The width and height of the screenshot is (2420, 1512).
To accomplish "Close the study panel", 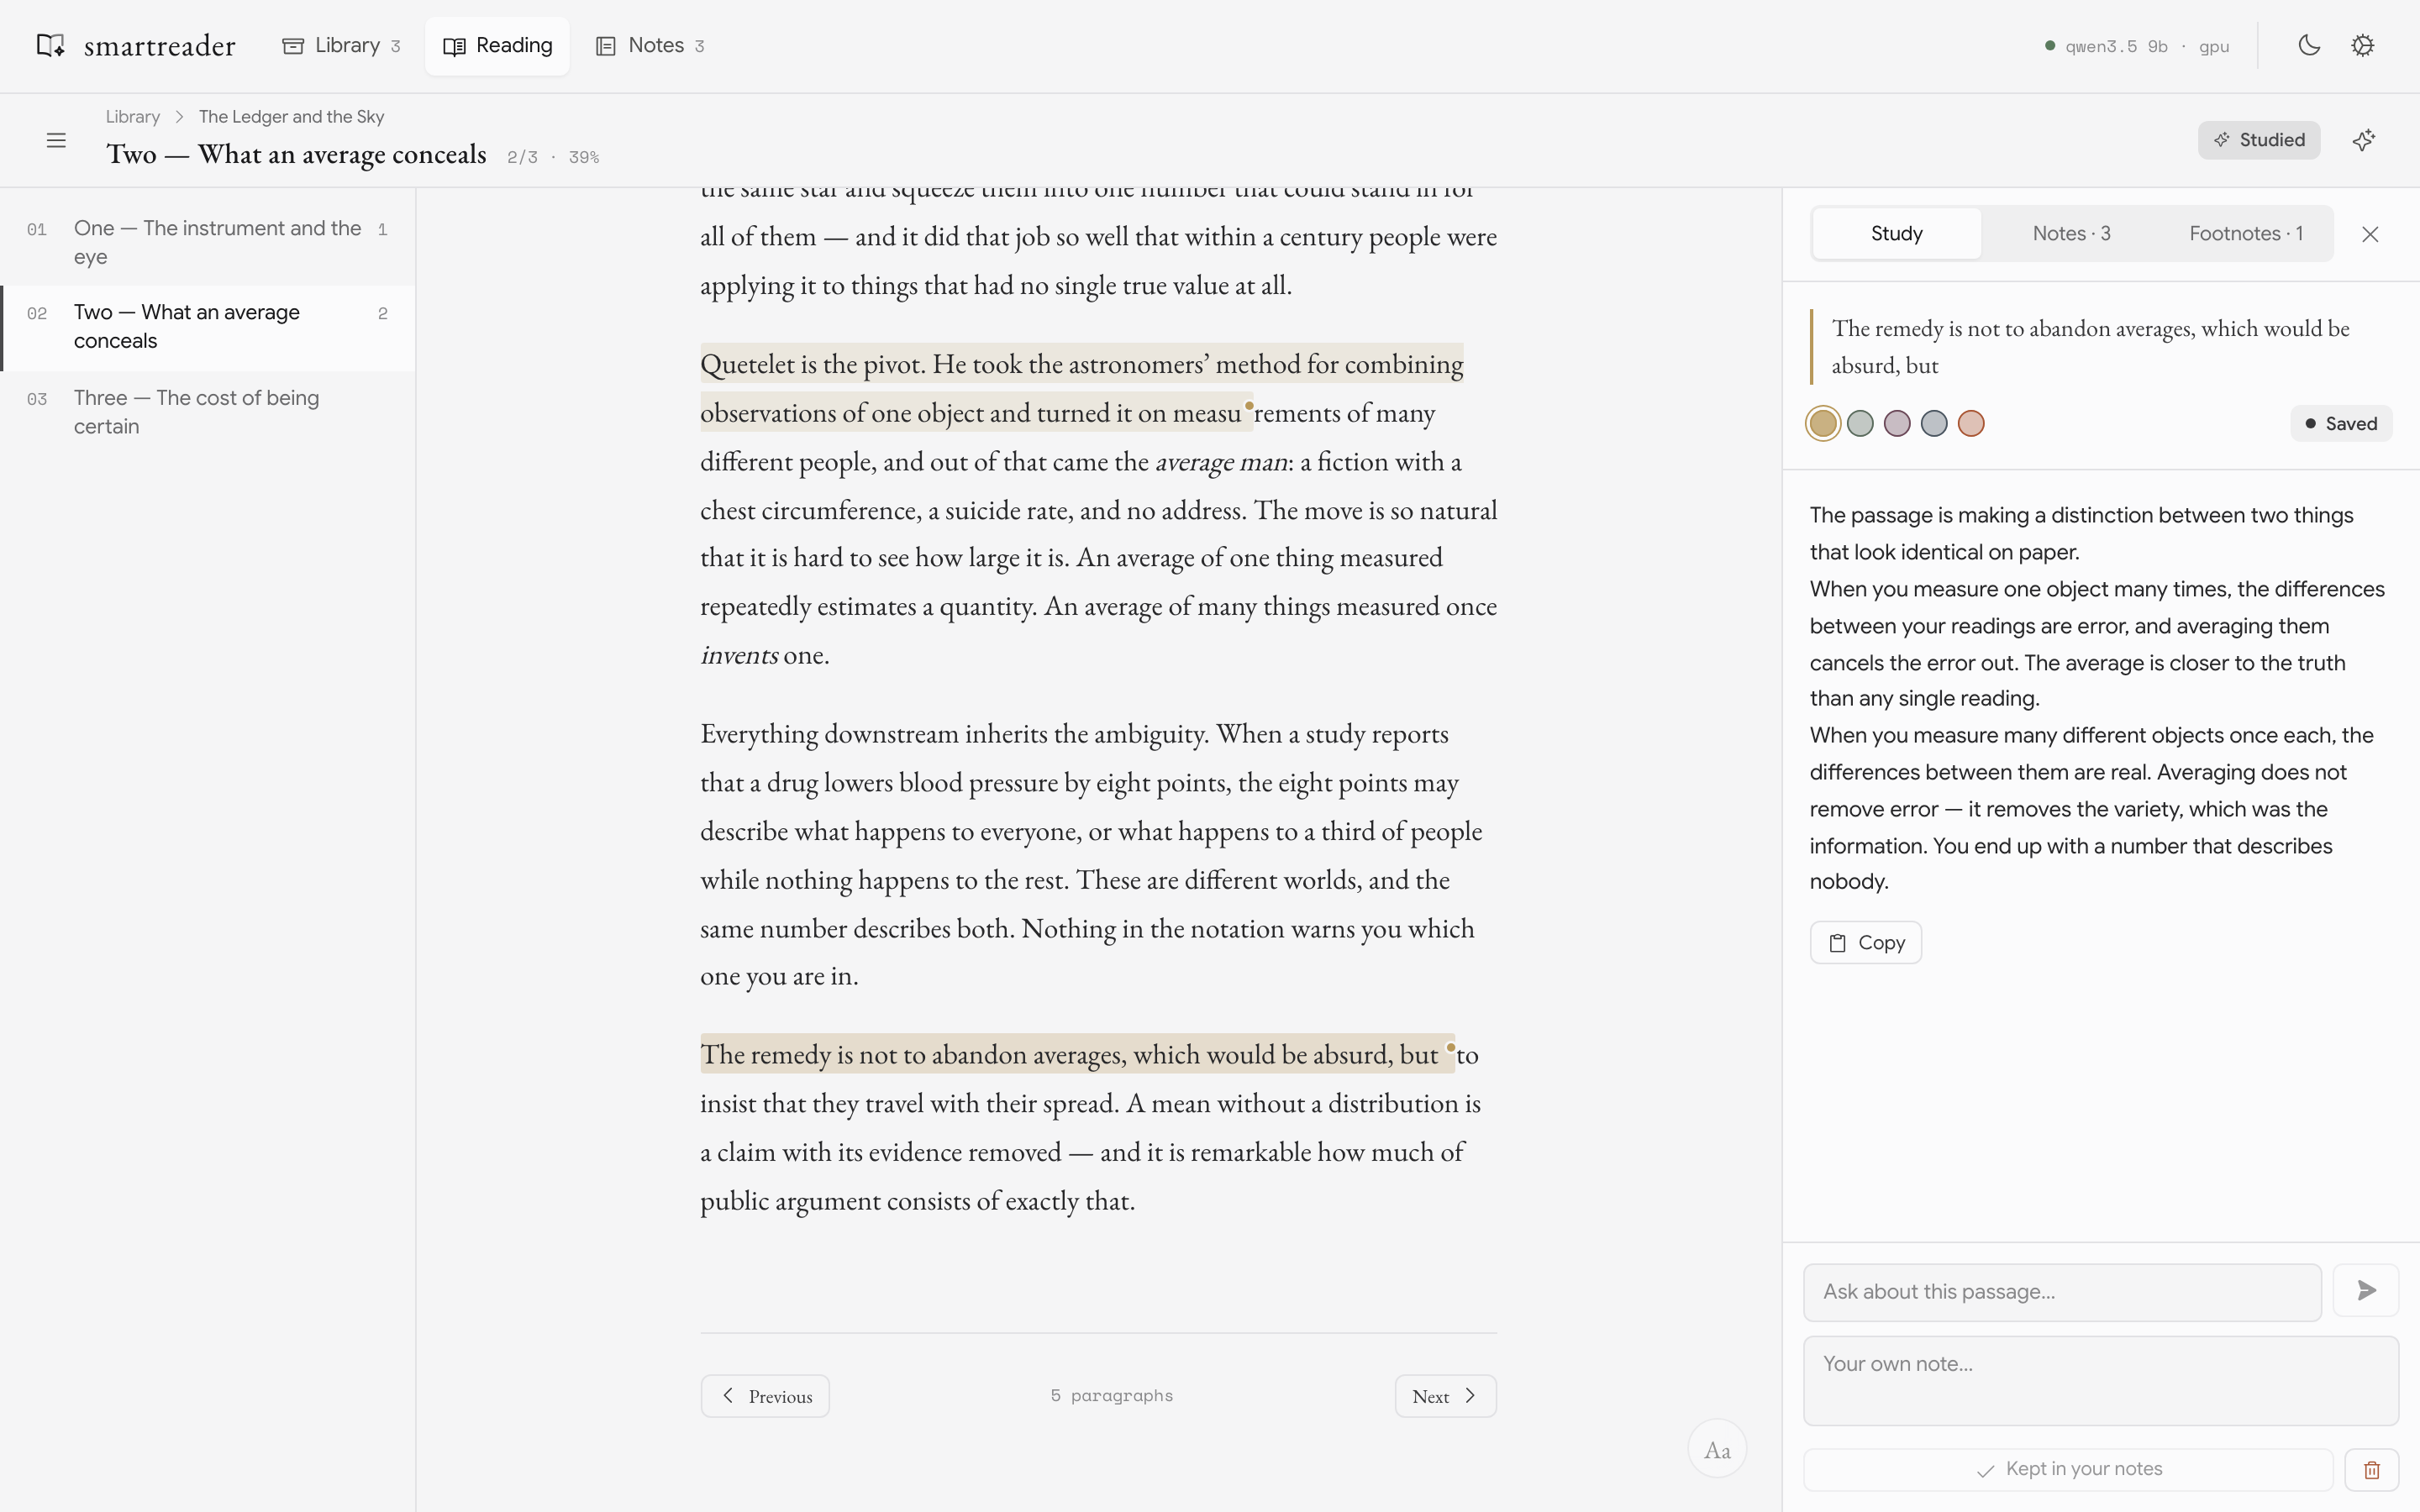I will coord(2370,234).
